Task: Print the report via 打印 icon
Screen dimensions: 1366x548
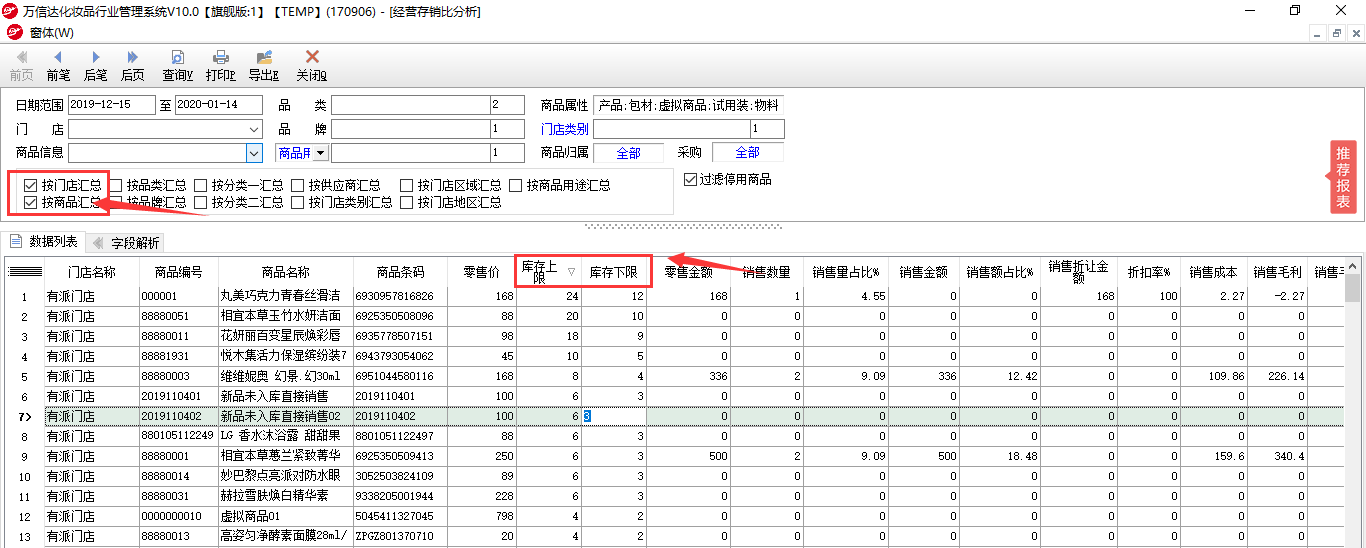Action: [x=221, y=65]
